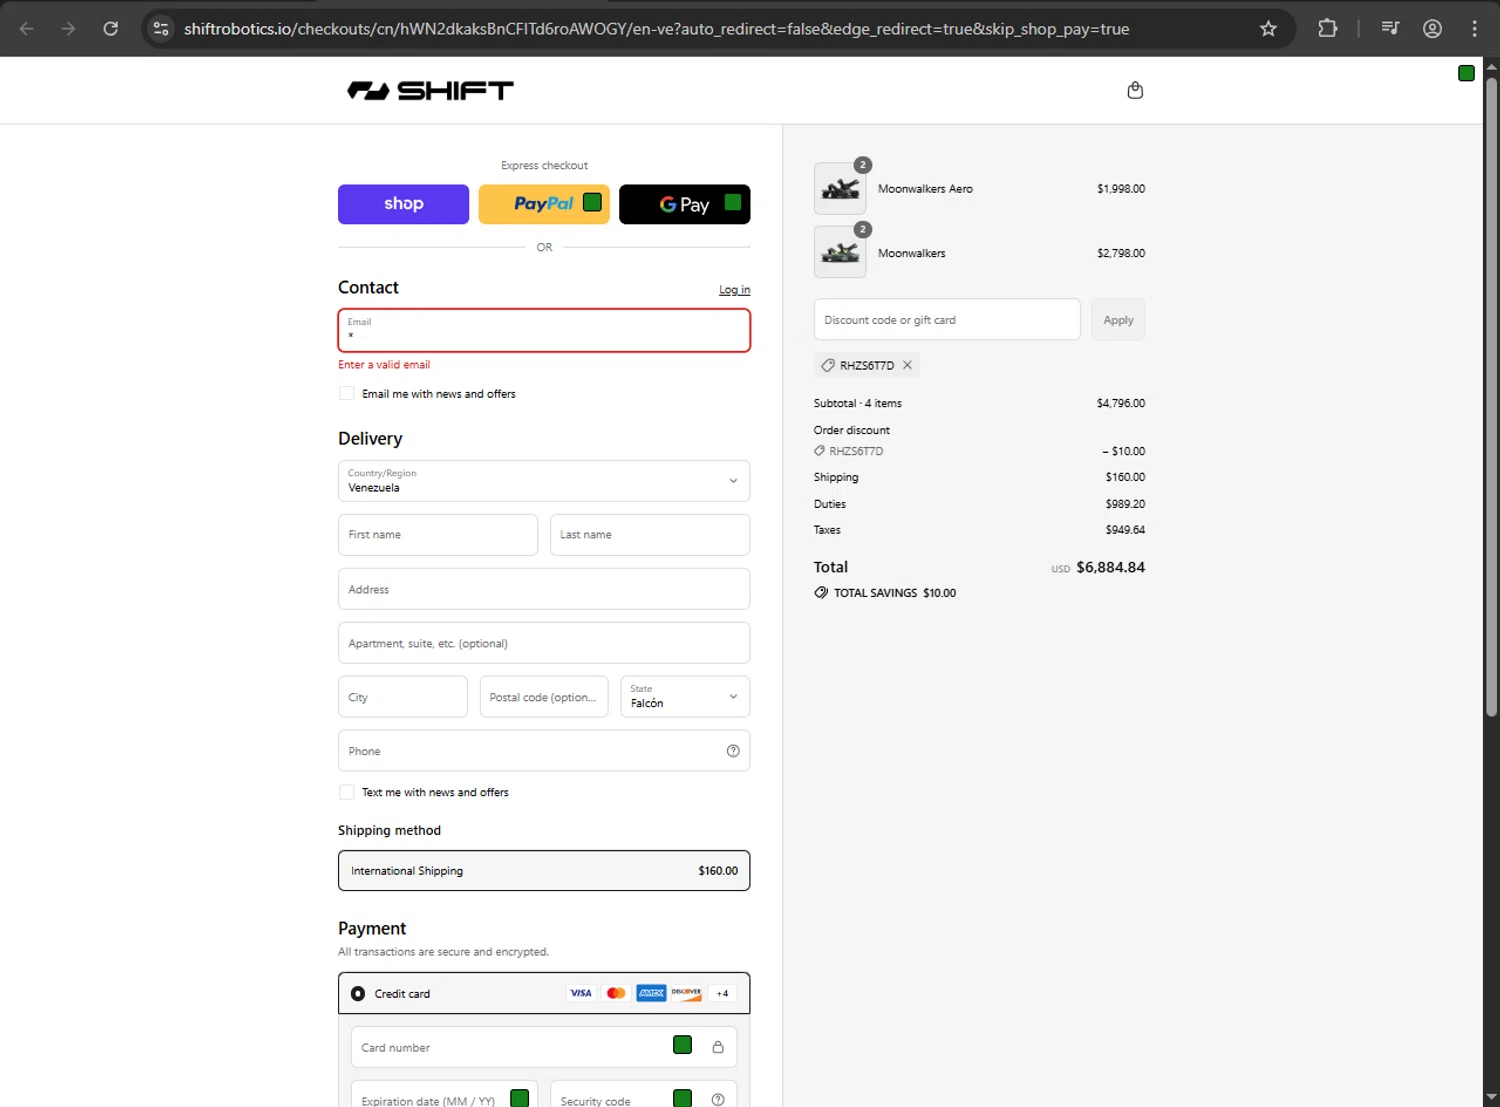Click discount tag icon in RHZS6T7D chip

pos(828,365)
